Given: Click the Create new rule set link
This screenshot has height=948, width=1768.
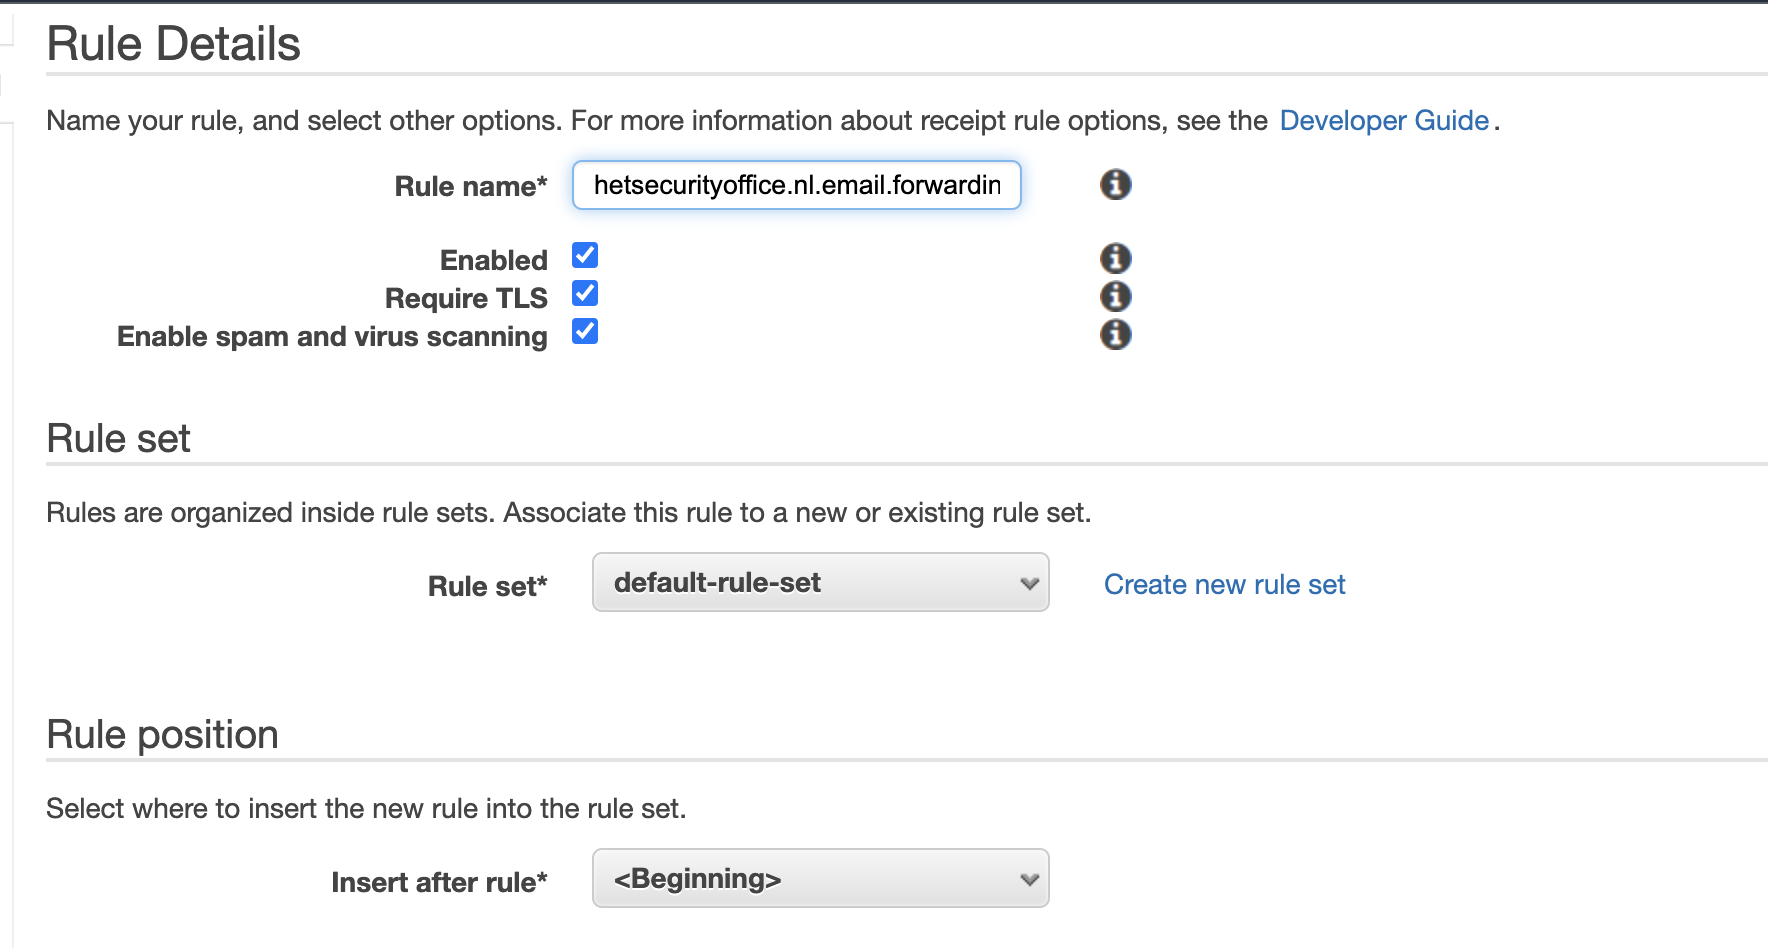Looking at the screenshot, I should coord(1224,584).
